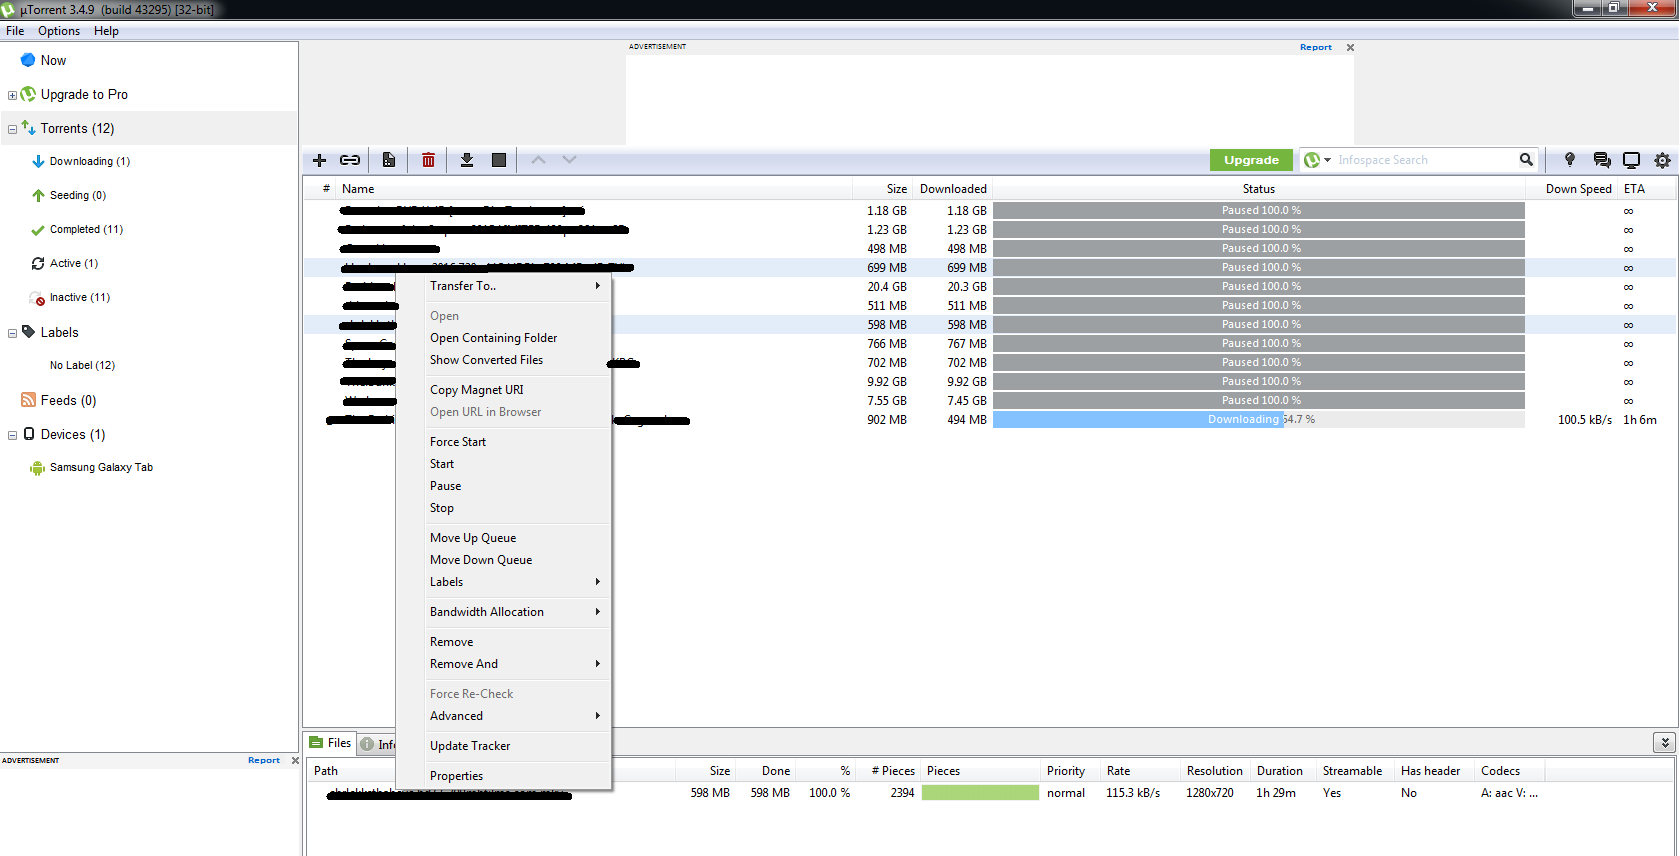The height and width of the screenshot is (856, 1680).
Task: Click the Add Torrent plus icon
Action: 320,160
